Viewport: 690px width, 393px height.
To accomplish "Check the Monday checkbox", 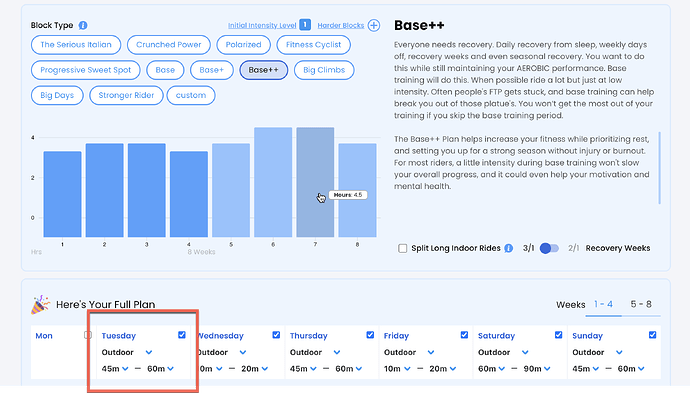I will tap(88, 335).
